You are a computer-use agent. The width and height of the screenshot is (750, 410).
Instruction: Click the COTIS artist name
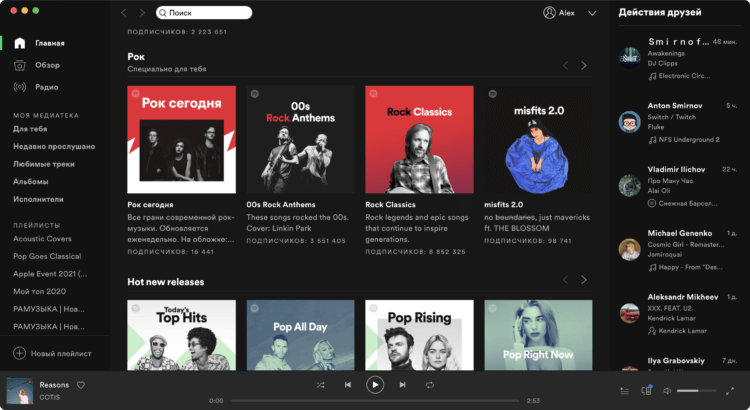[x=49, y=397]
